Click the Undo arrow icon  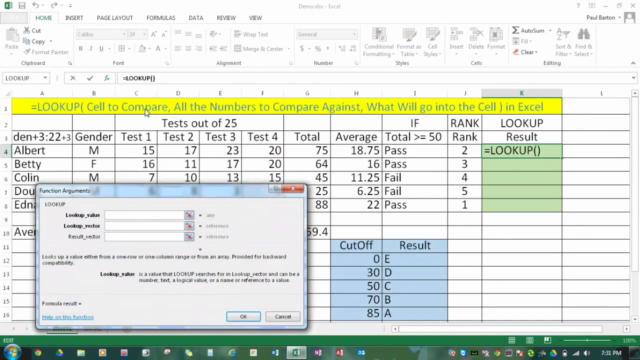(36, 6)
